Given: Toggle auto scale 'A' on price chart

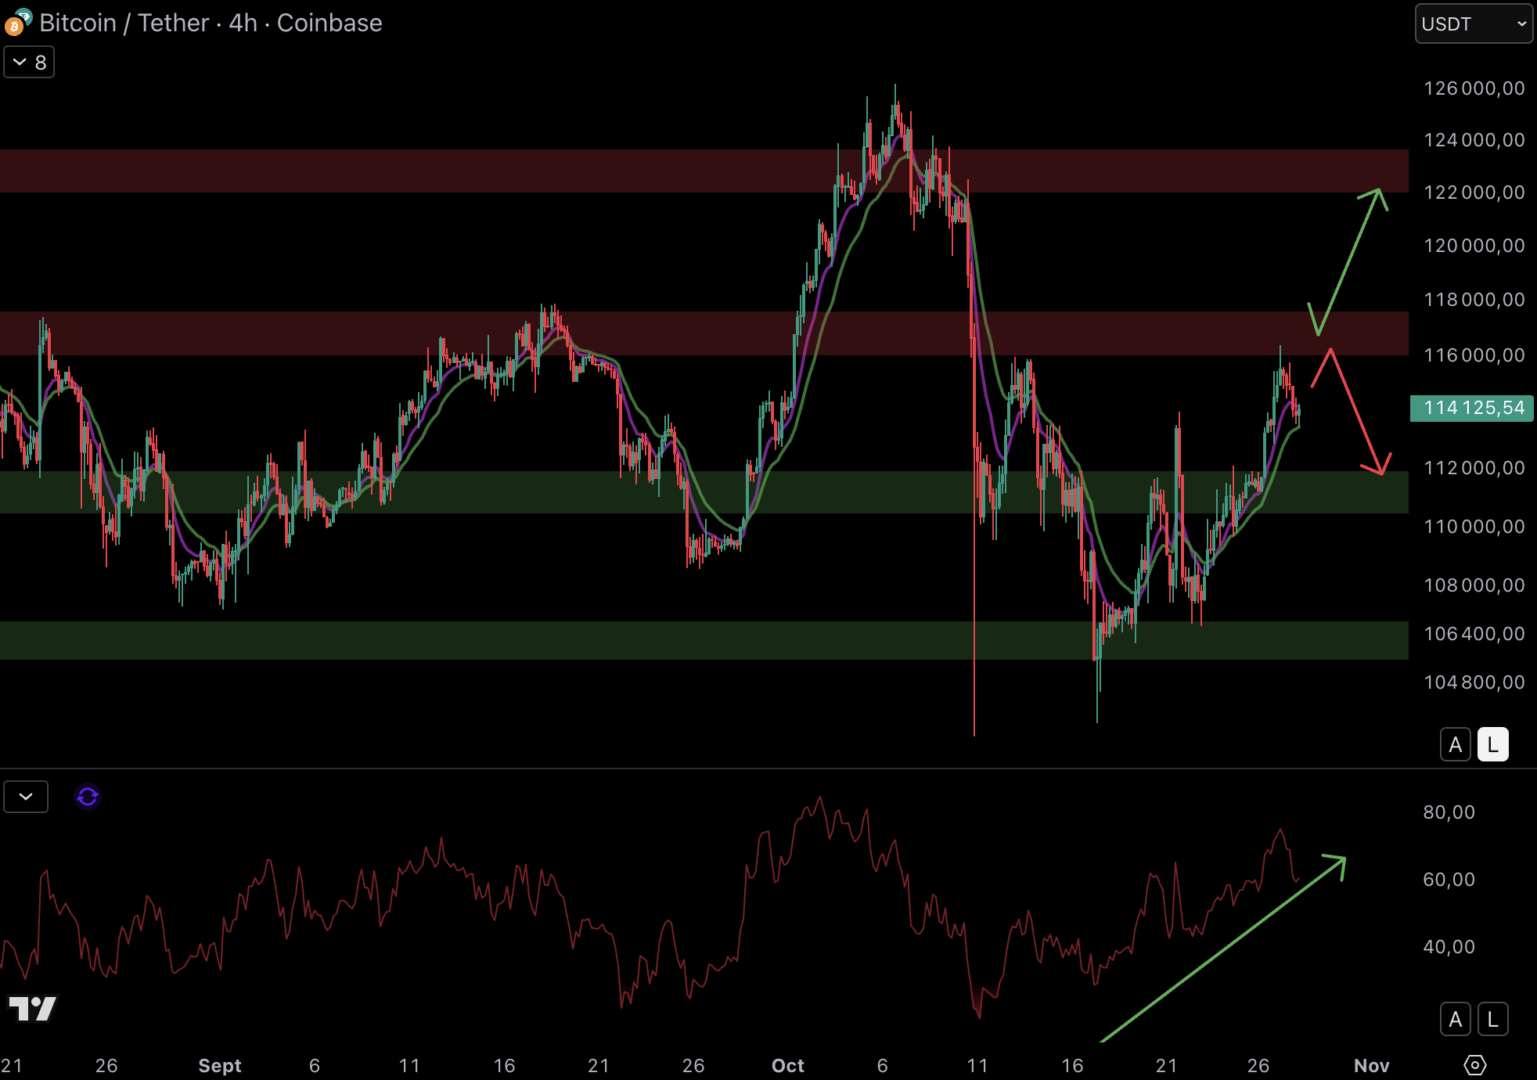Looking at the screenshot, I should (x=1455, y=745).
